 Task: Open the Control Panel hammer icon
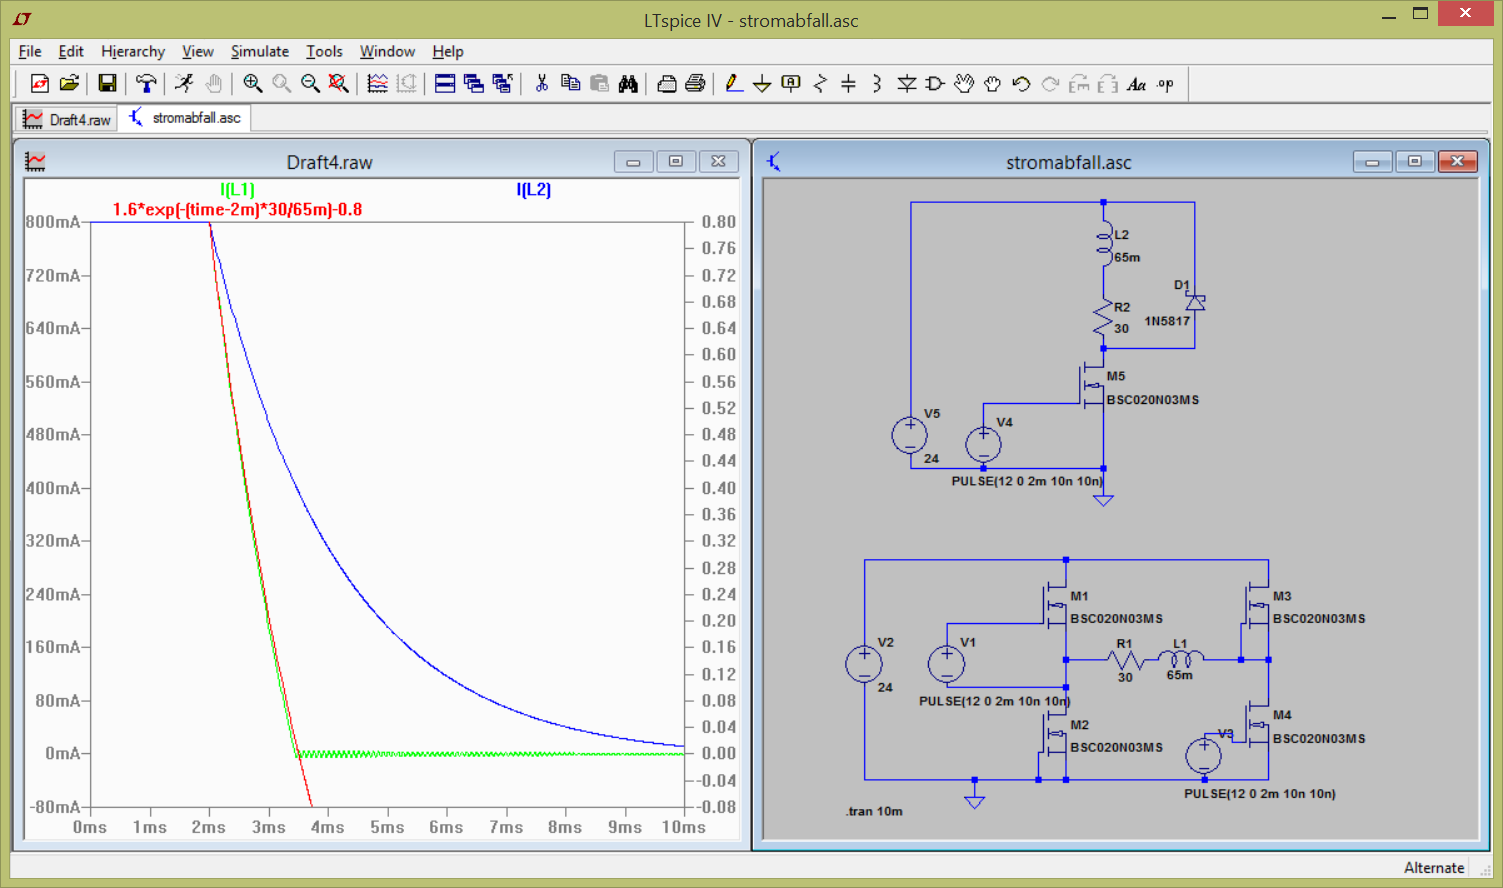pos(146,84)
